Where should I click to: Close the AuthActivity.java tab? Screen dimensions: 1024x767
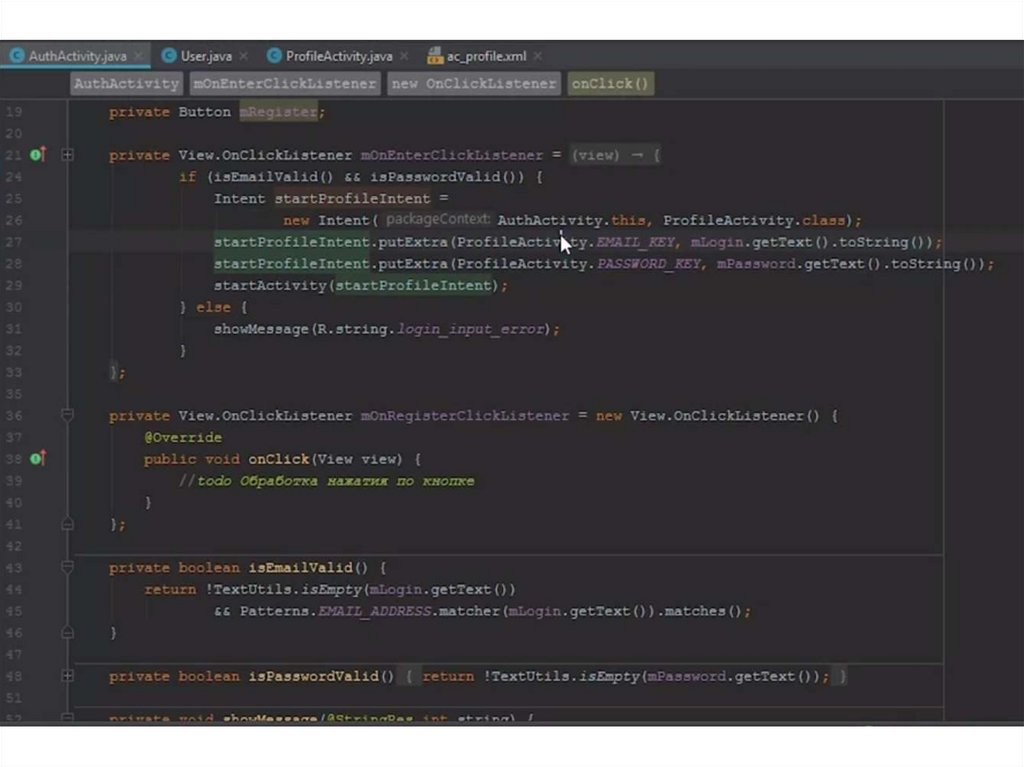[137, 56]
